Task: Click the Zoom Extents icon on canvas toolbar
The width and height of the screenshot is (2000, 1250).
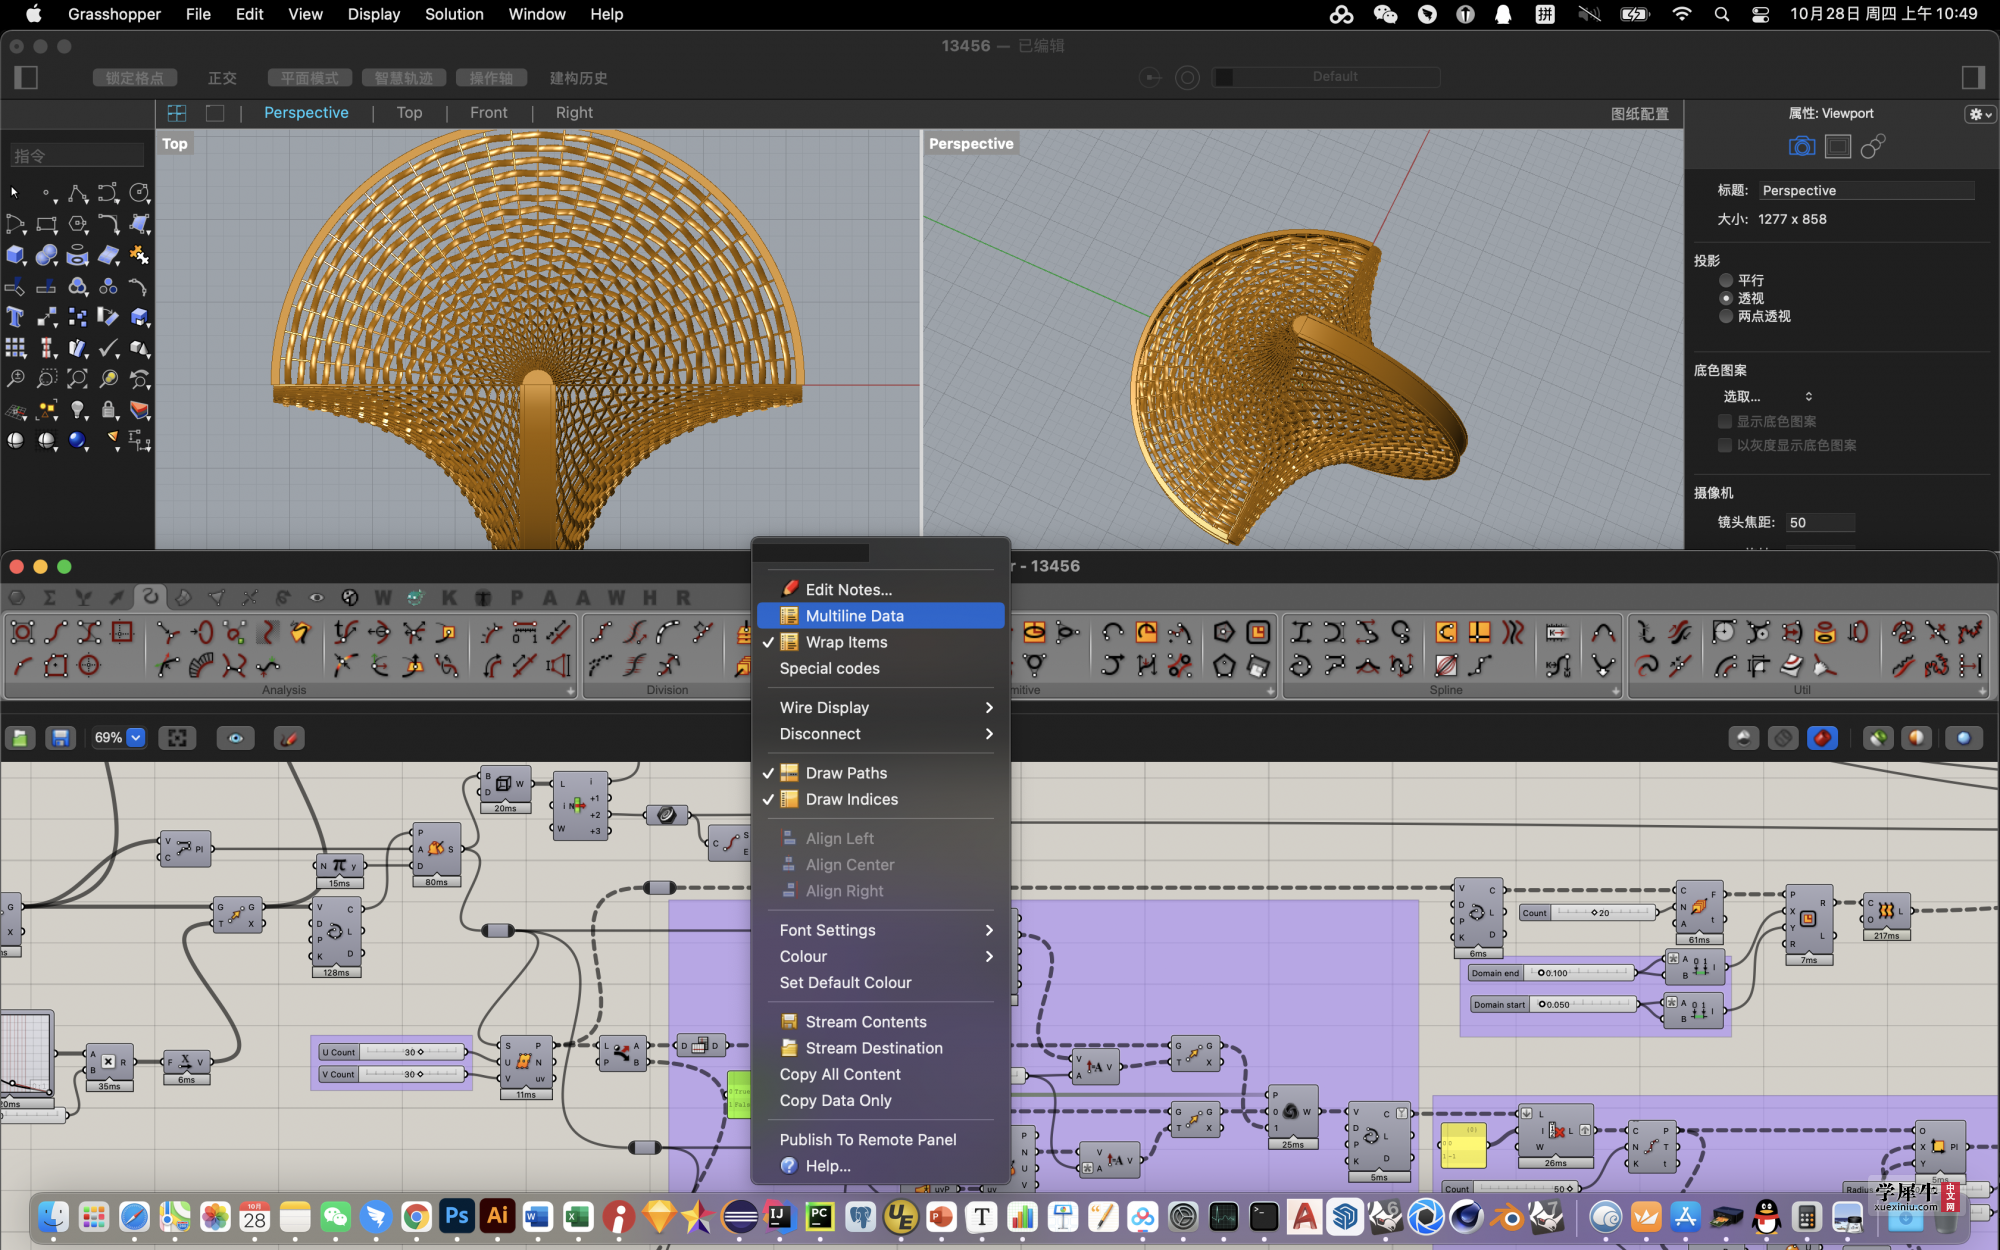Action: [178, 738]
